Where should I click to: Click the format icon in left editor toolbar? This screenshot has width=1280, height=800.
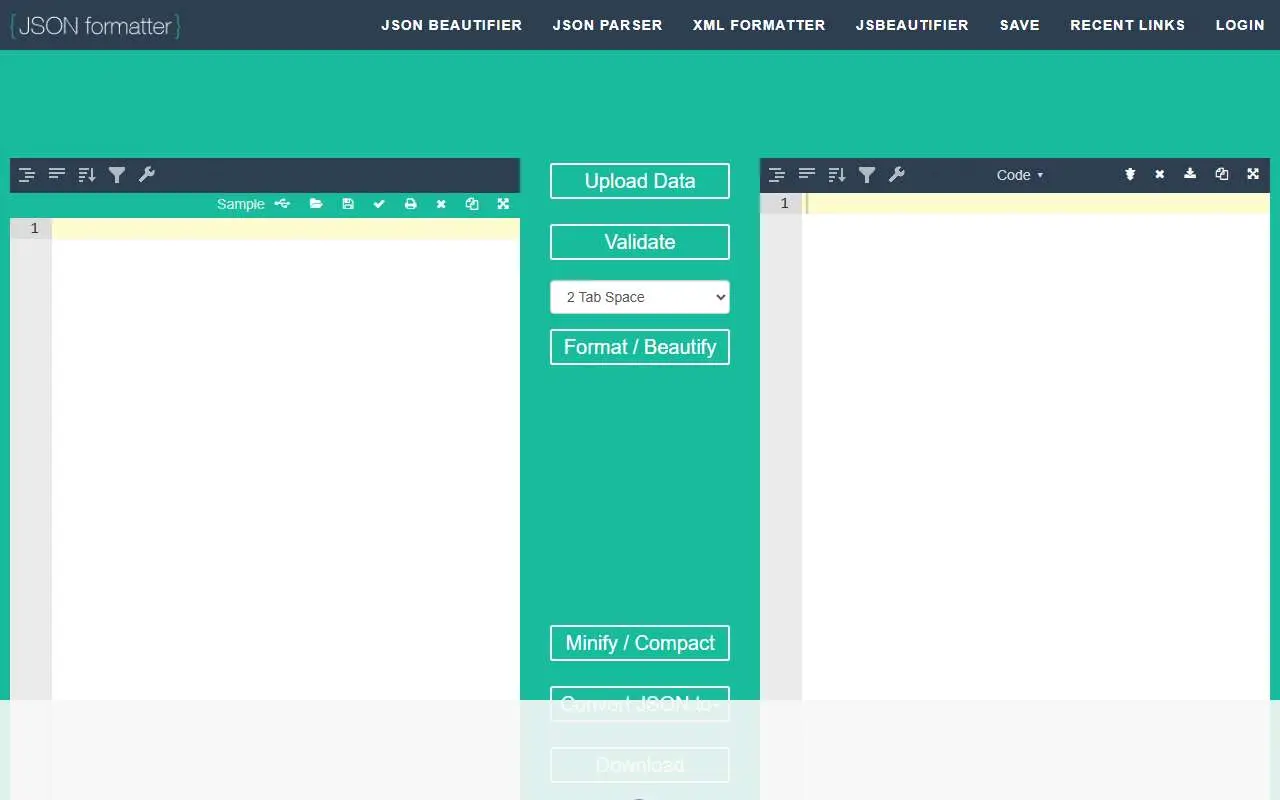[27, 175]
